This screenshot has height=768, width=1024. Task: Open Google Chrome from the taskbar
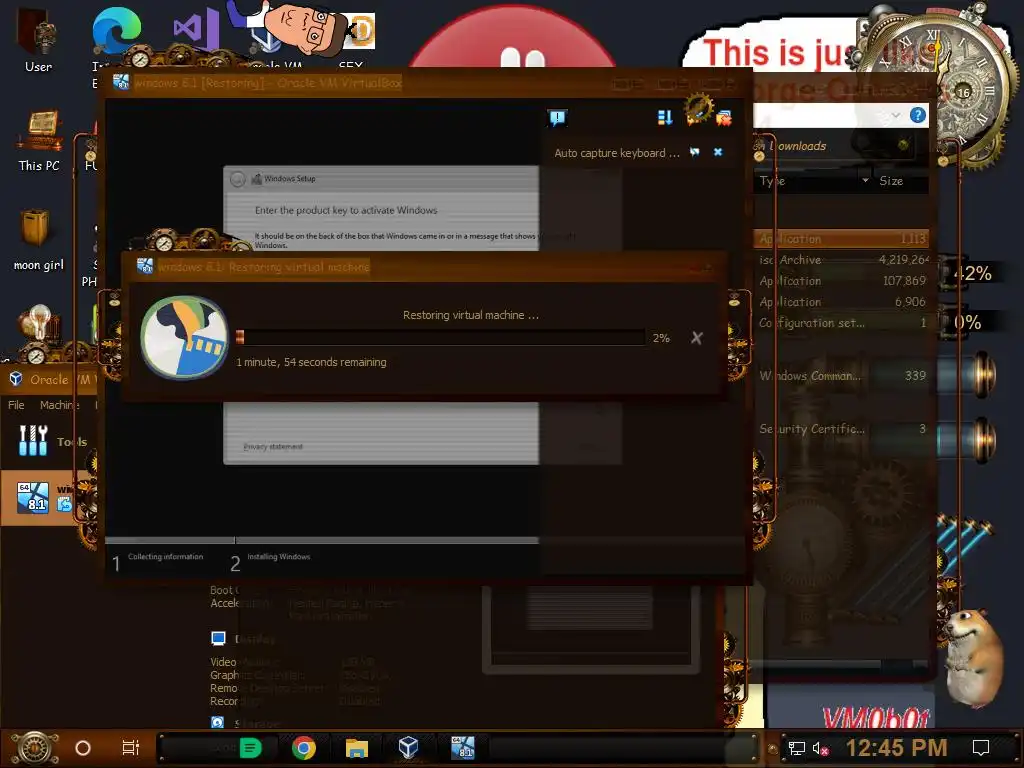point(304,748)
